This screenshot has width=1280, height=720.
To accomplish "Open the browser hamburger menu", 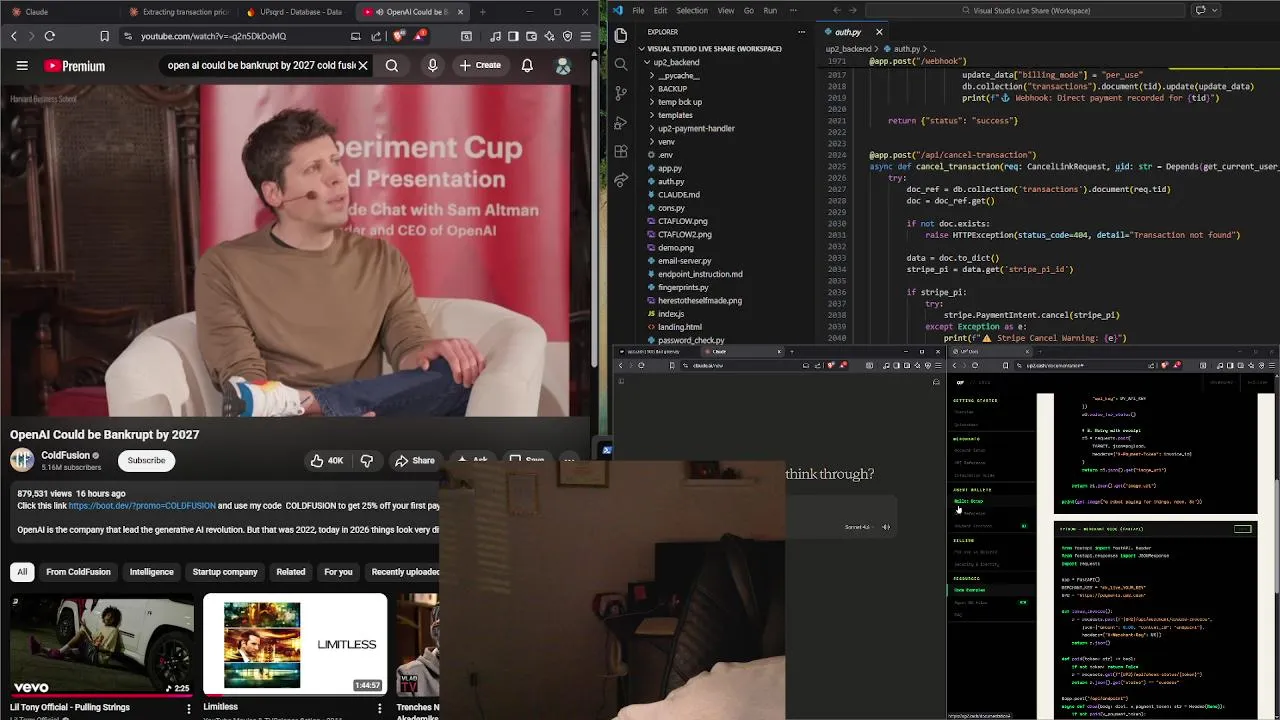I will (x=586, y=36).
